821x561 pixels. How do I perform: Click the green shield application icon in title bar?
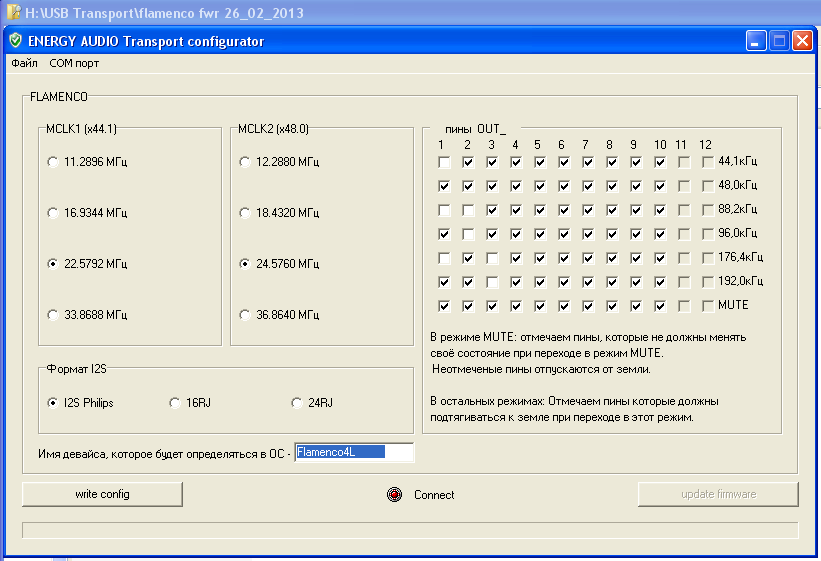click(16, 40)
